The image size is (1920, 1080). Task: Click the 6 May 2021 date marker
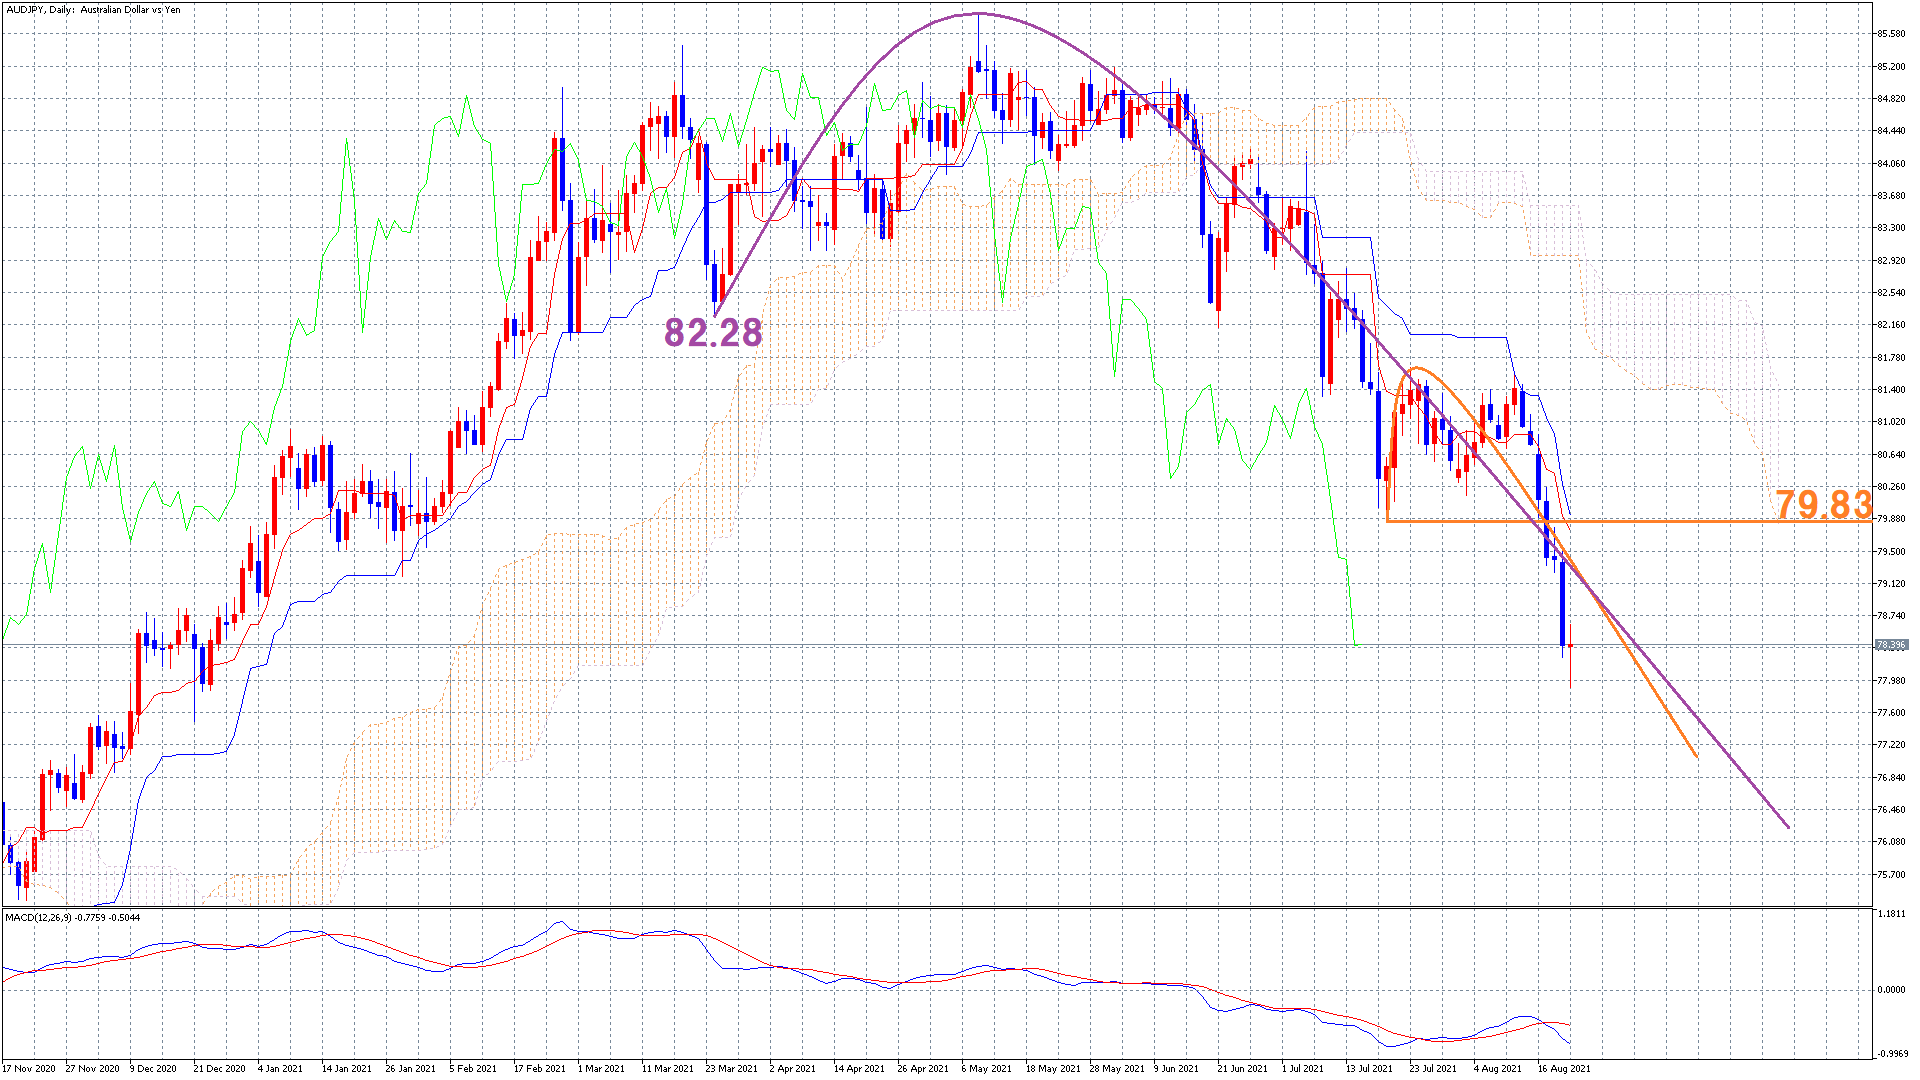click(x=986, y=1068)
